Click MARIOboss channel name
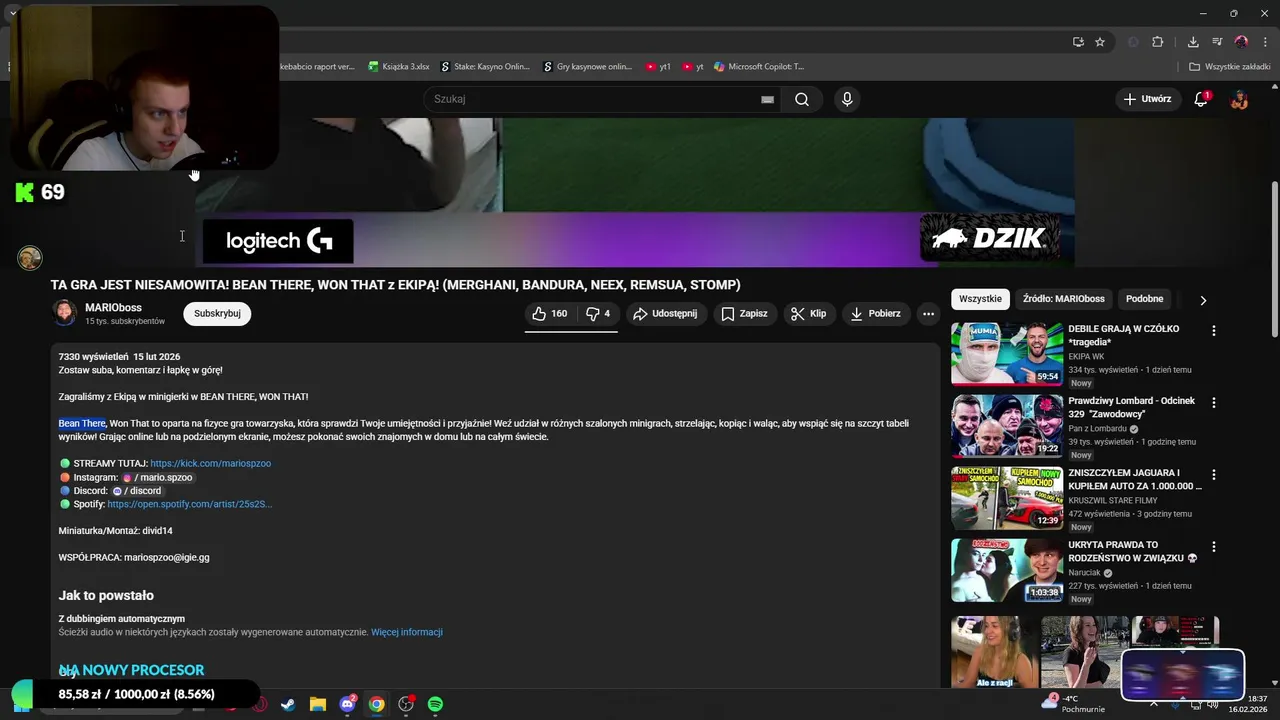1280x720 pixels. point(113,308)
